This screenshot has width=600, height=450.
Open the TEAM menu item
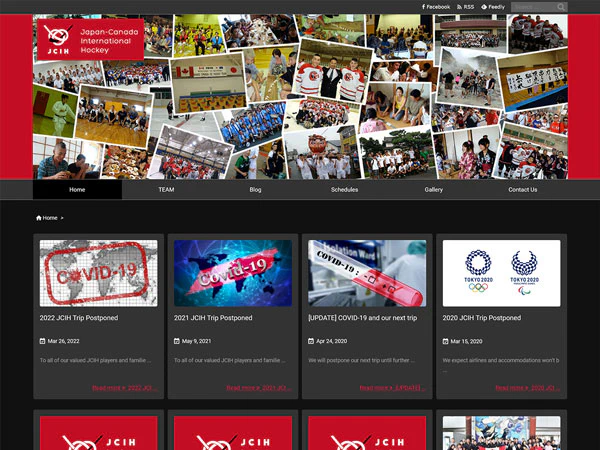tap(166, 189)
